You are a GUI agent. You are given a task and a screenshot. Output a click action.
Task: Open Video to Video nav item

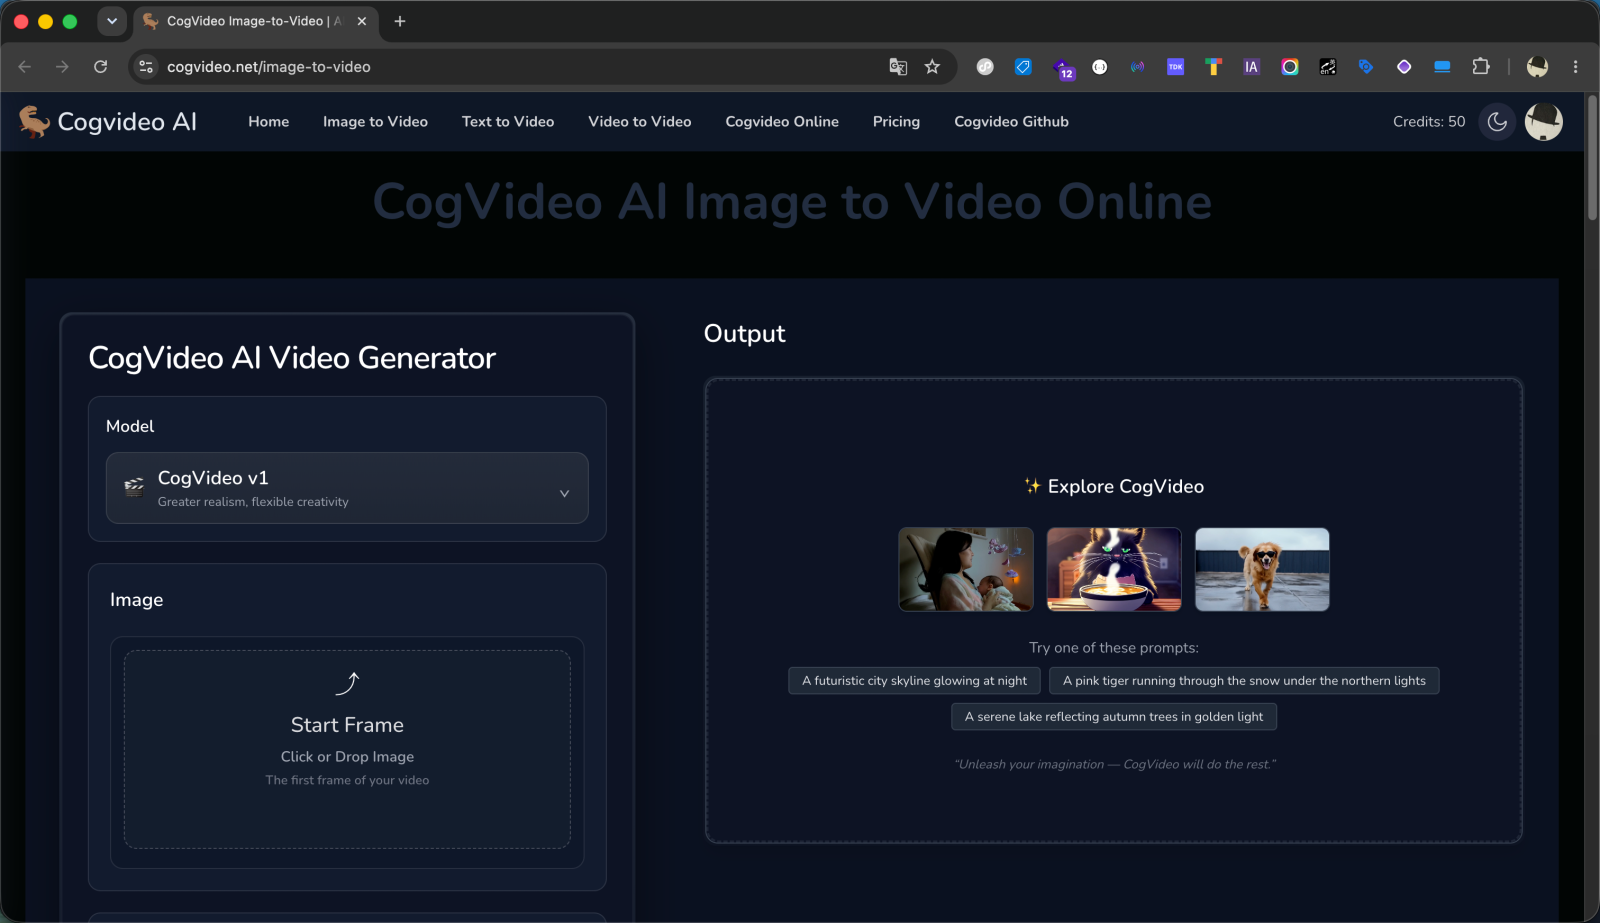640,122
